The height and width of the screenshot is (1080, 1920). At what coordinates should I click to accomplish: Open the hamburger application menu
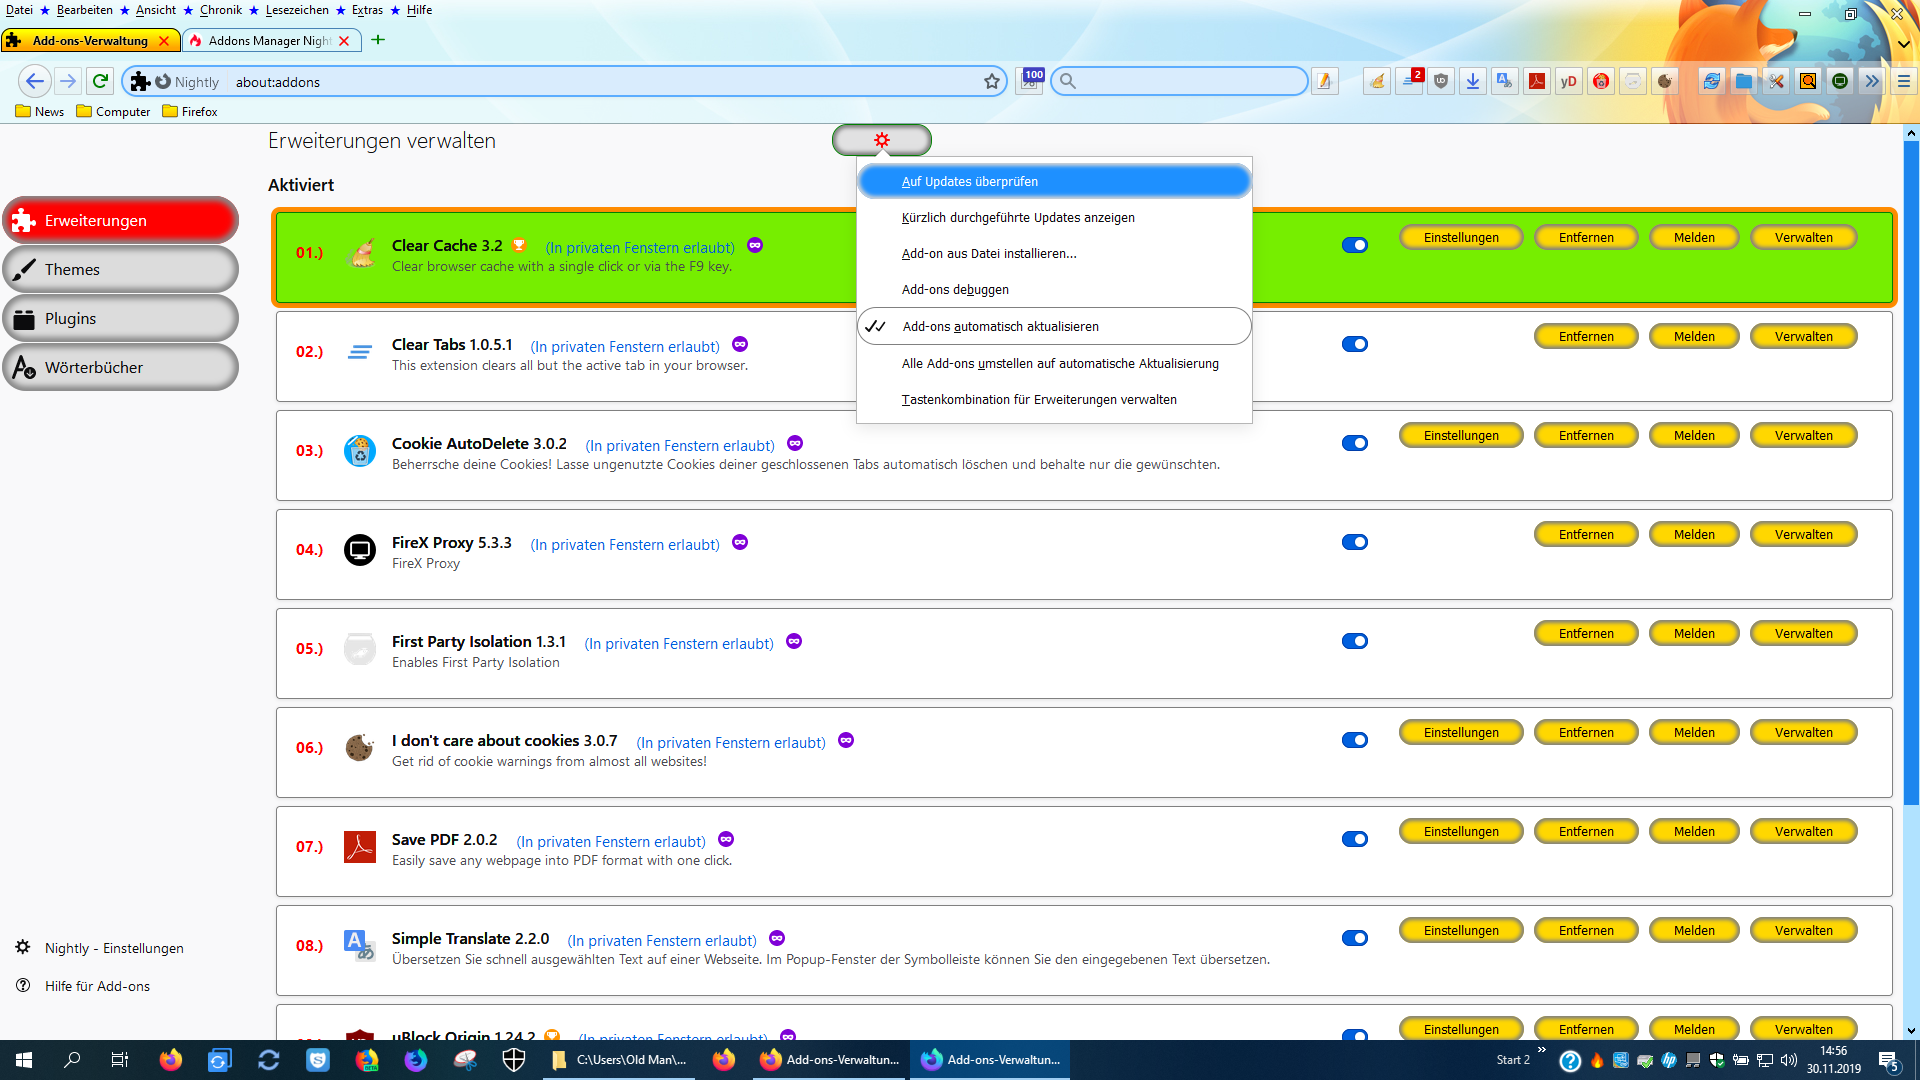click(x=1904, y=82)
